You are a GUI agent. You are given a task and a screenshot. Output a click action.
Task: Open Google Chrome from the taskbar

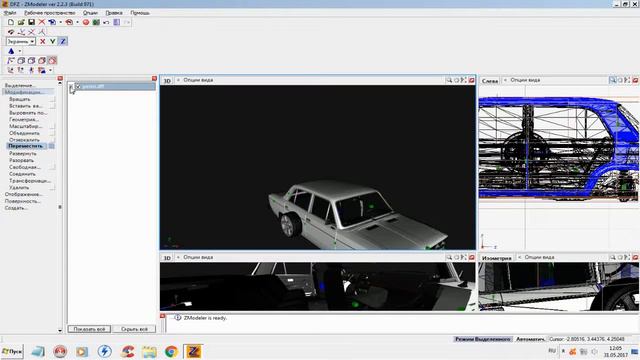(171, 351)
